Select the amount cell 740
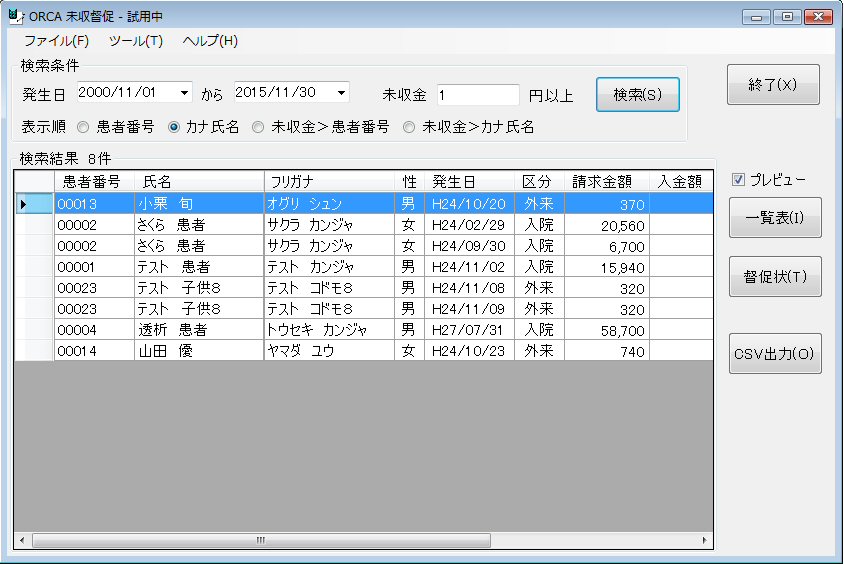 click(607, 351)
